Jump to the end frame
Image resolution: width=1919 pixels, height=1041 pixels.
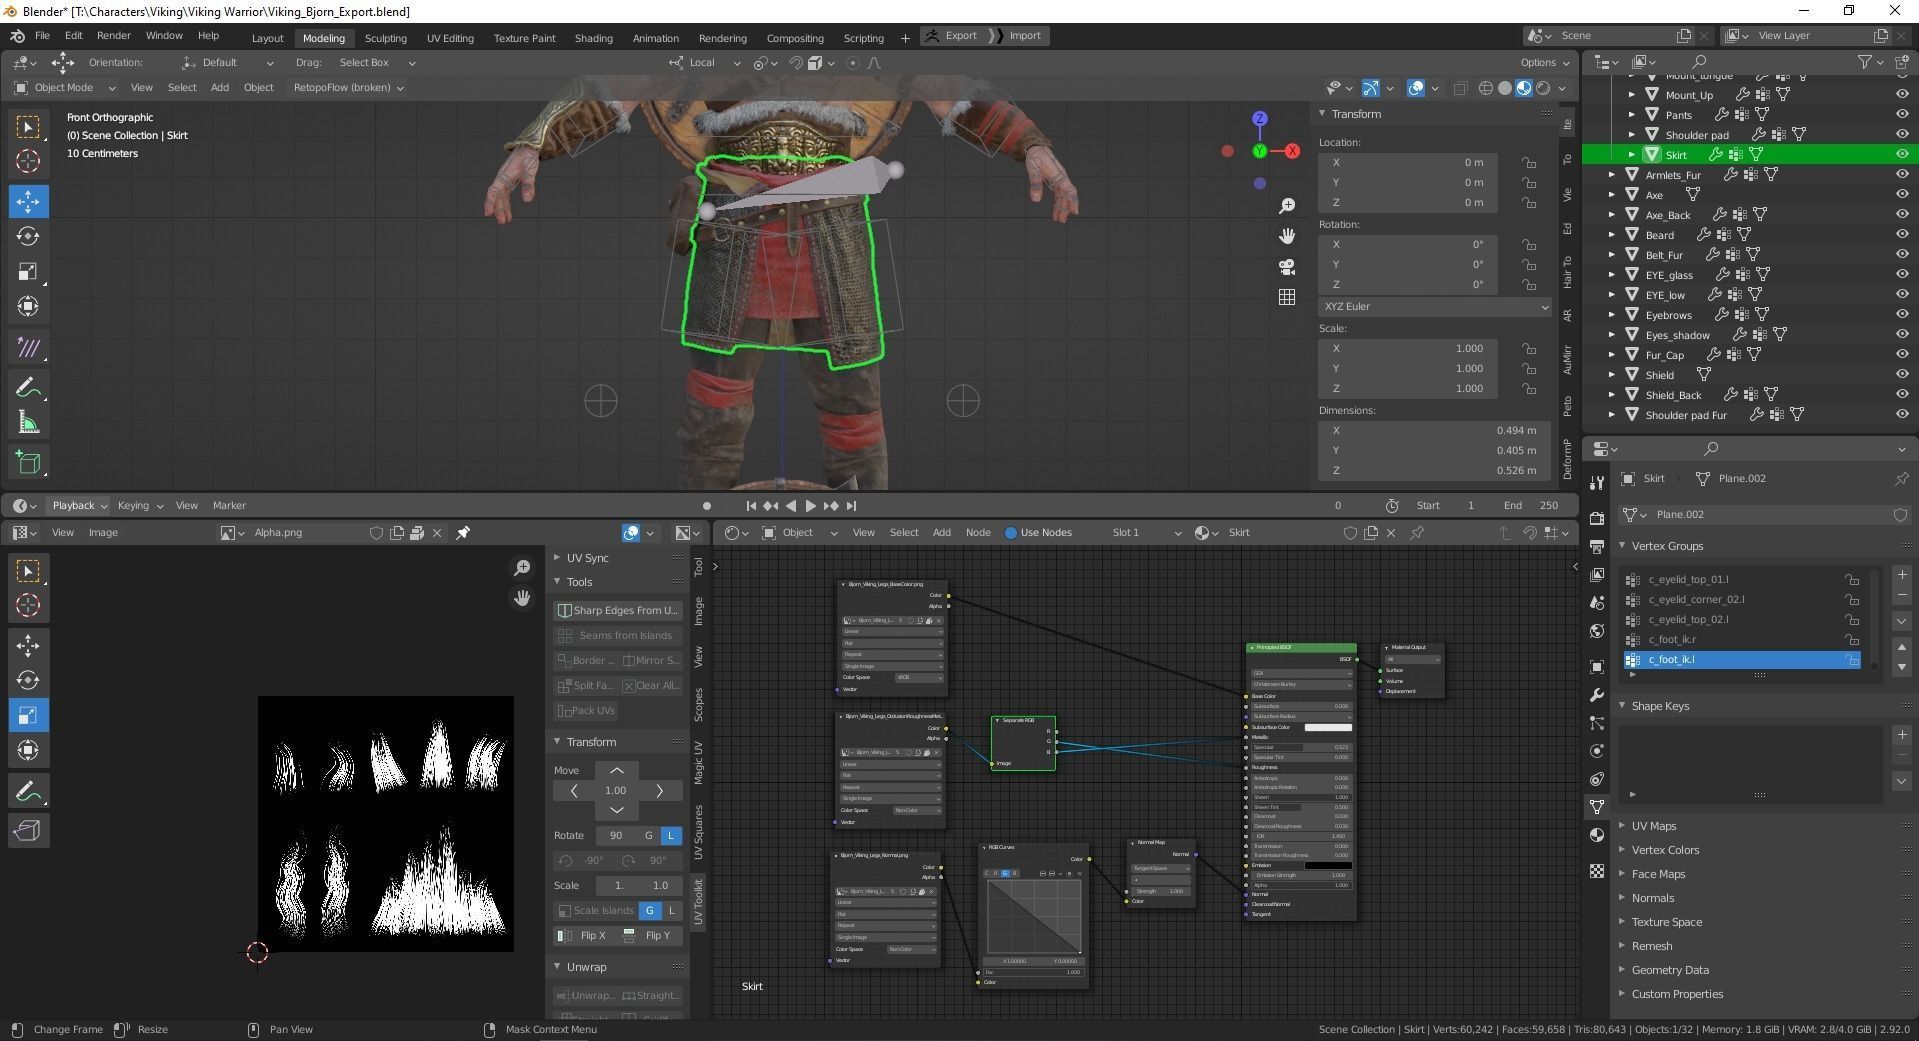[x=851, y=506]
